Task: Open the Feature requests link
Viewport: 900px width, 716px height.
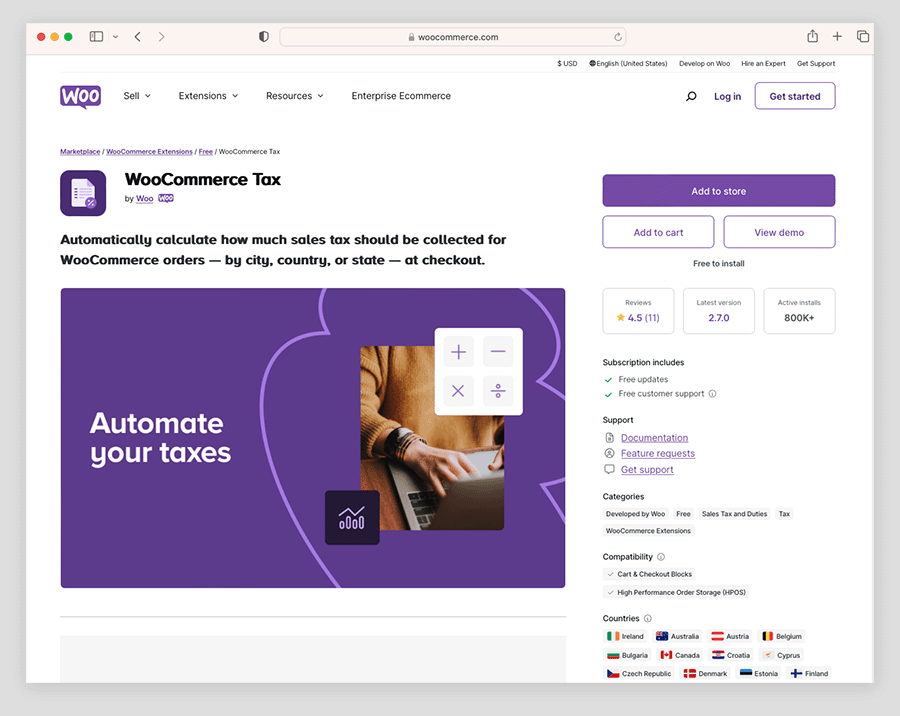Action: pos(658,453)
